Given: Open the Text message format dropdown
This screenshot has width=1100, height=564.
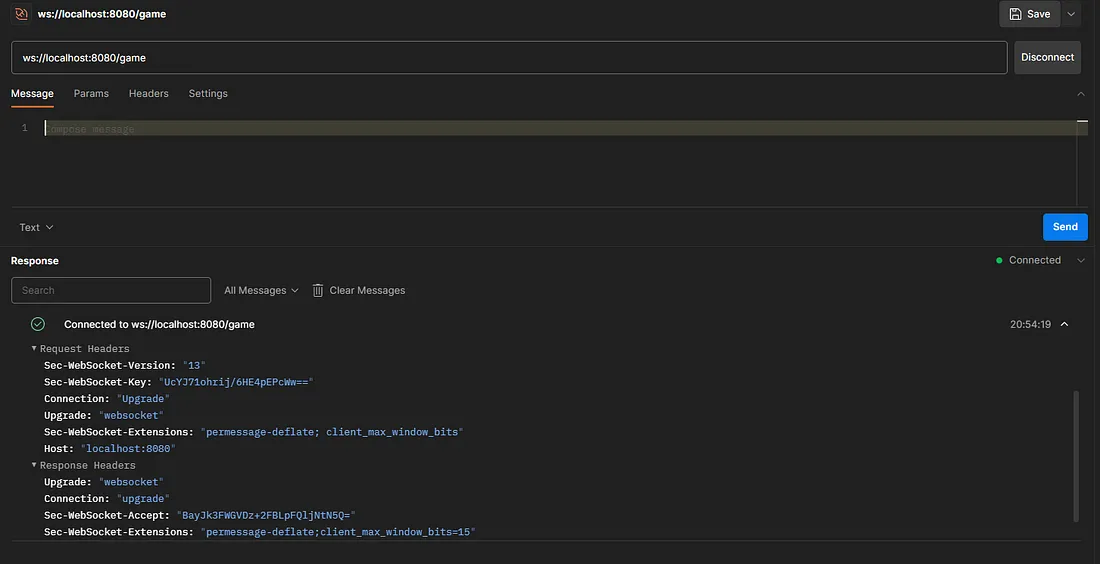Looking at the screenshot, I should [x=36, y=227].
